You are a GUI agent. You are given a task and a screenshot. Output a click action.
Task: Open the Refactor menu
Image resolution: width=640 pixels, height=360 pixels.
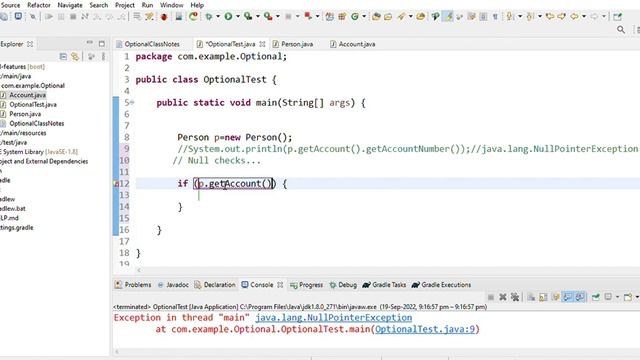pos(39,5)
